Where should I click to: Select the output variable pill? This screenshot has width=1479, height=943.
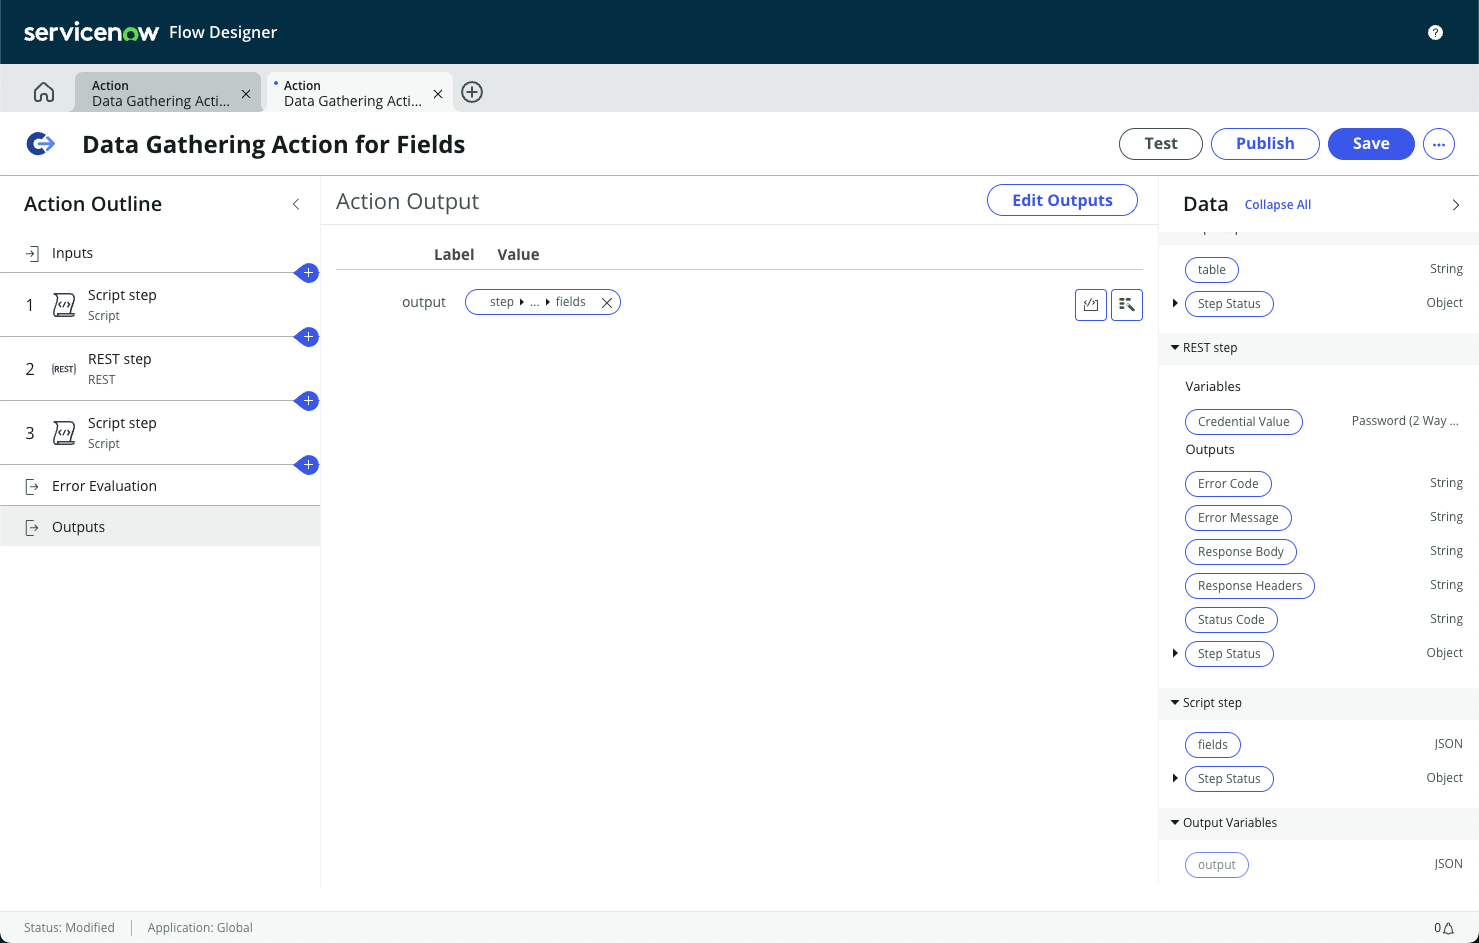(x=1217, y=865)
